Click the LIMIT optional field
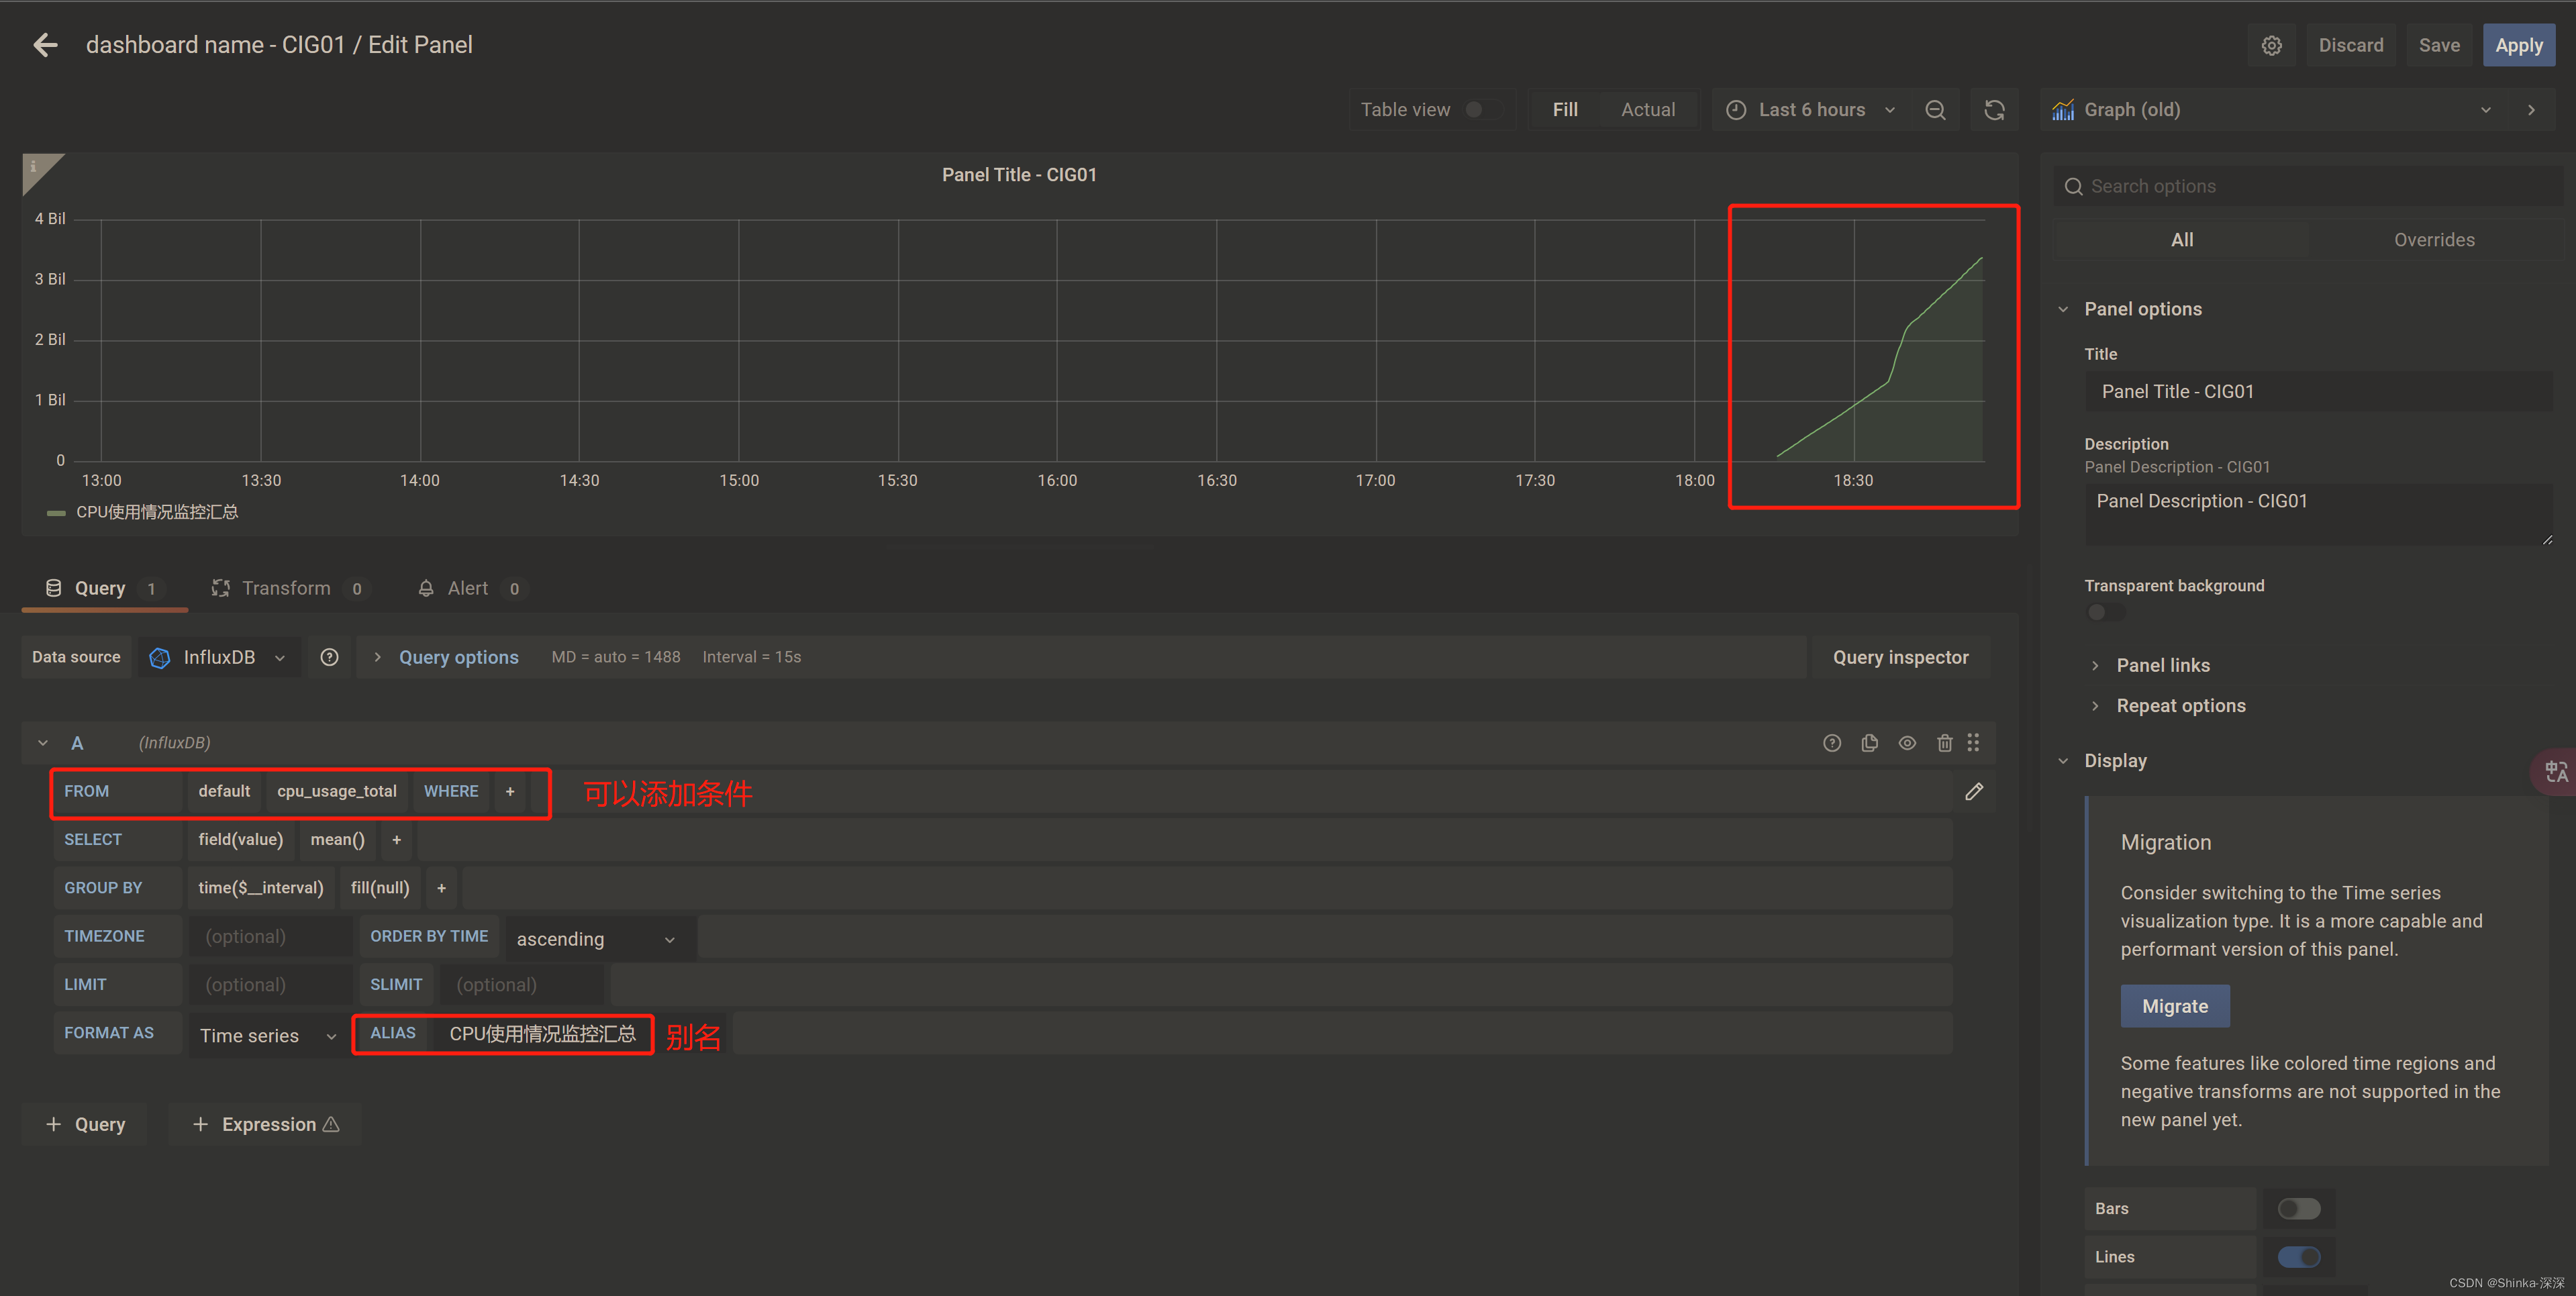Image resolution: width=2576 pixels, height=1296 pixels. [270, 985]
